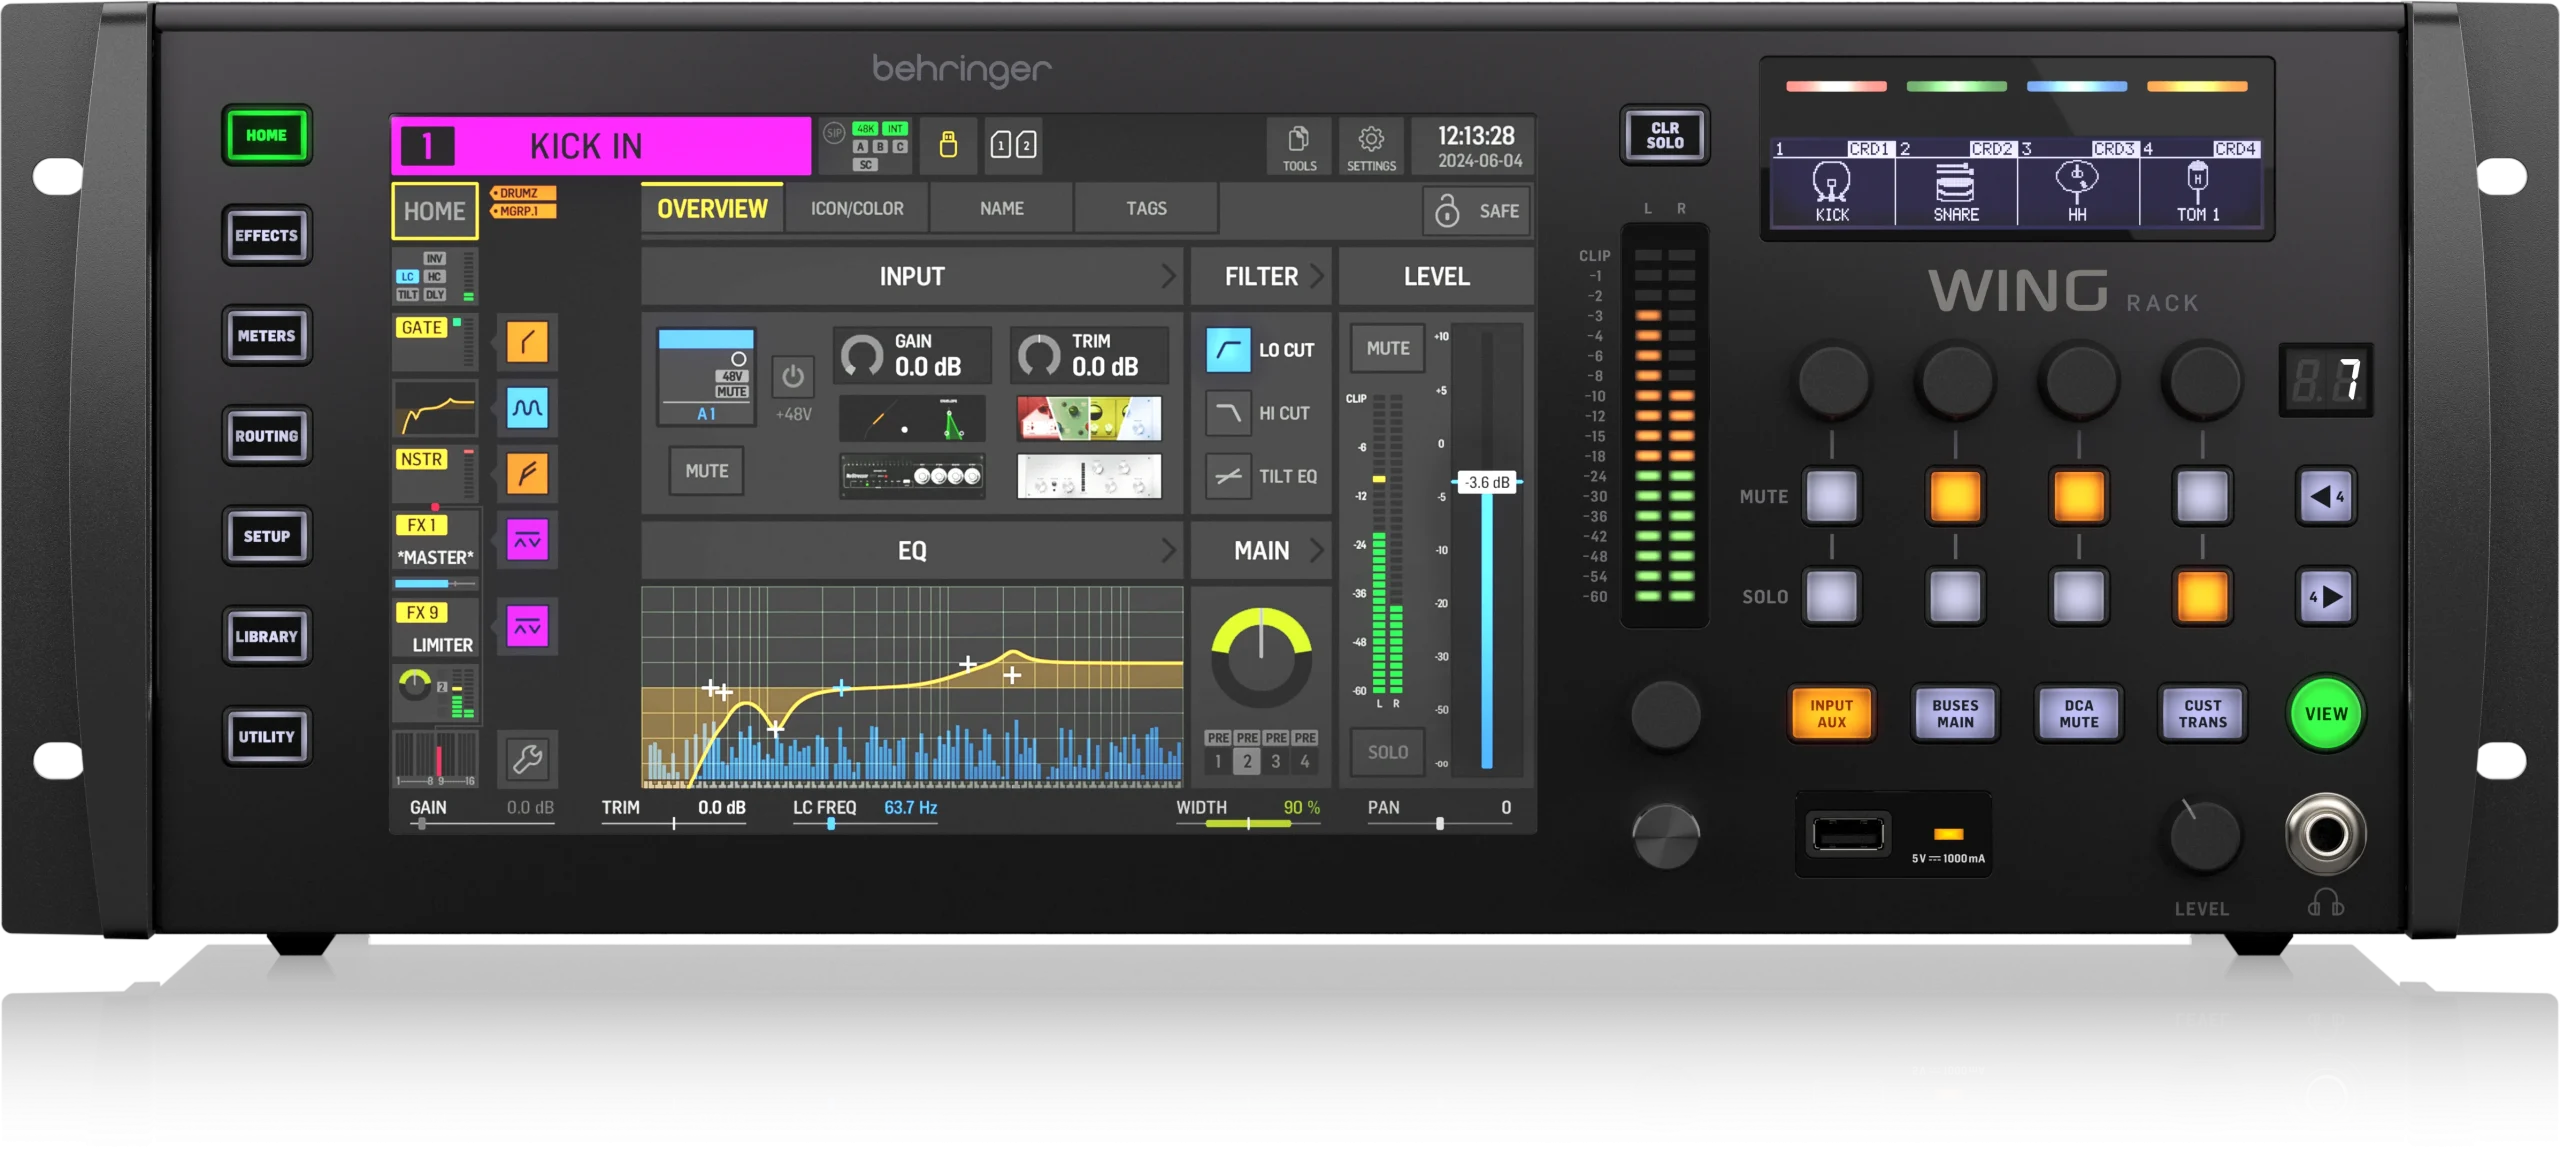This screenshot has width=2560, height=1160.
Task: Click the channel fader at -3.6 dB
Action: tap(1487, 482)
